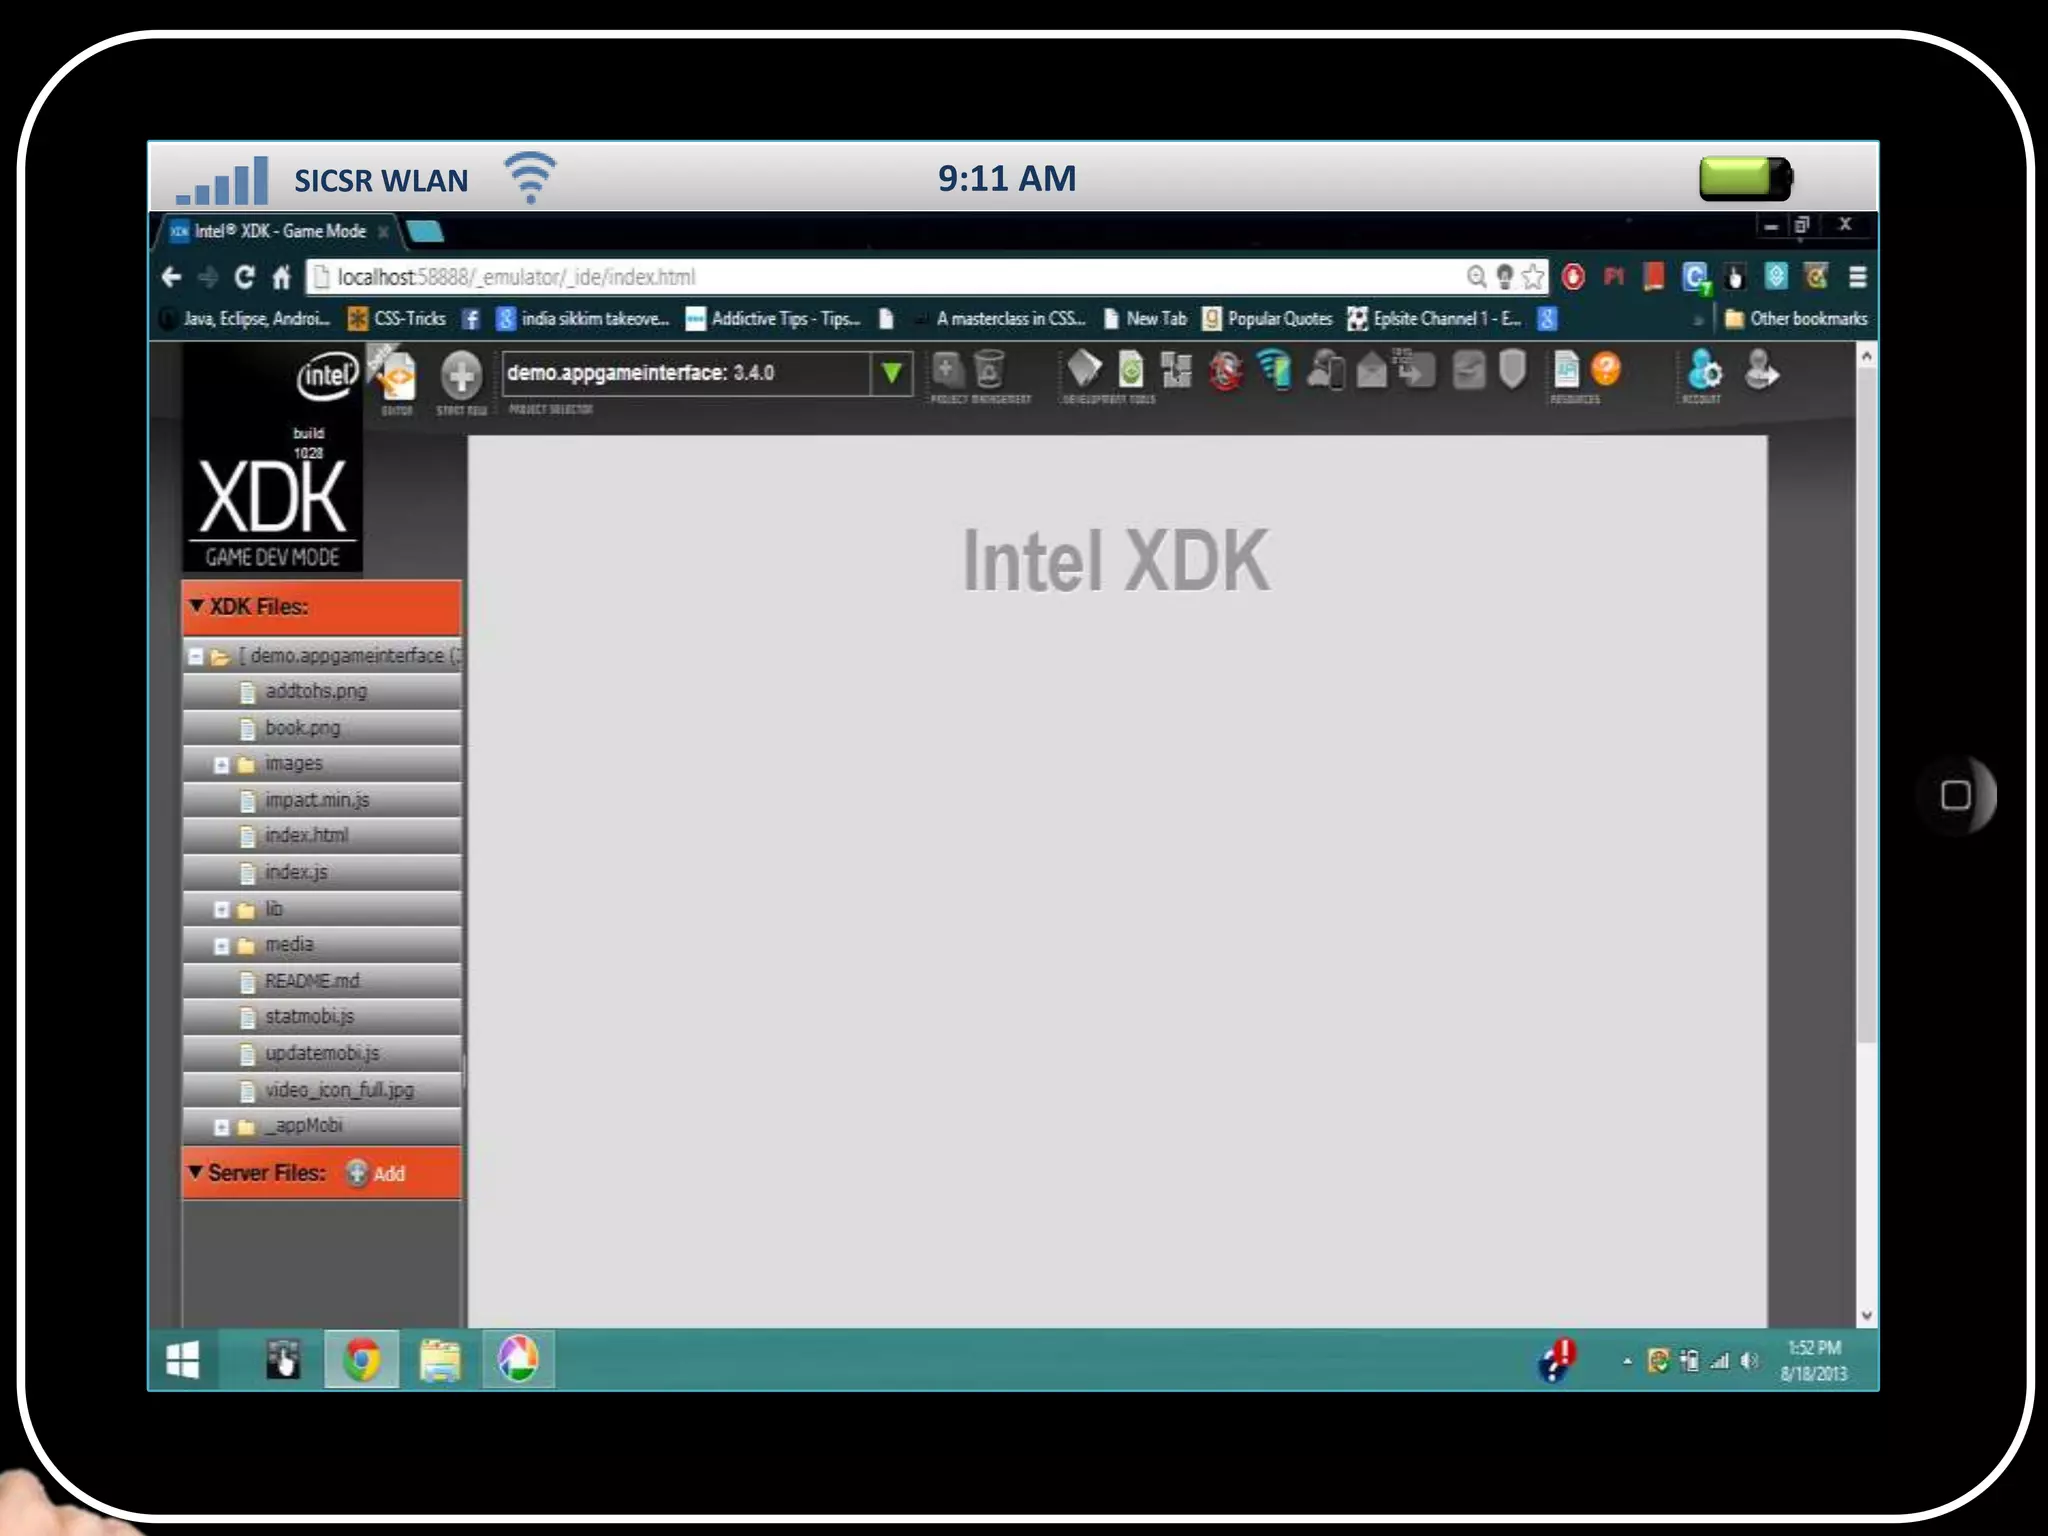Viewport: 2048px width, 1536px height.
Task: Click the red circular debug tool icon
Action: (1226, 371)
